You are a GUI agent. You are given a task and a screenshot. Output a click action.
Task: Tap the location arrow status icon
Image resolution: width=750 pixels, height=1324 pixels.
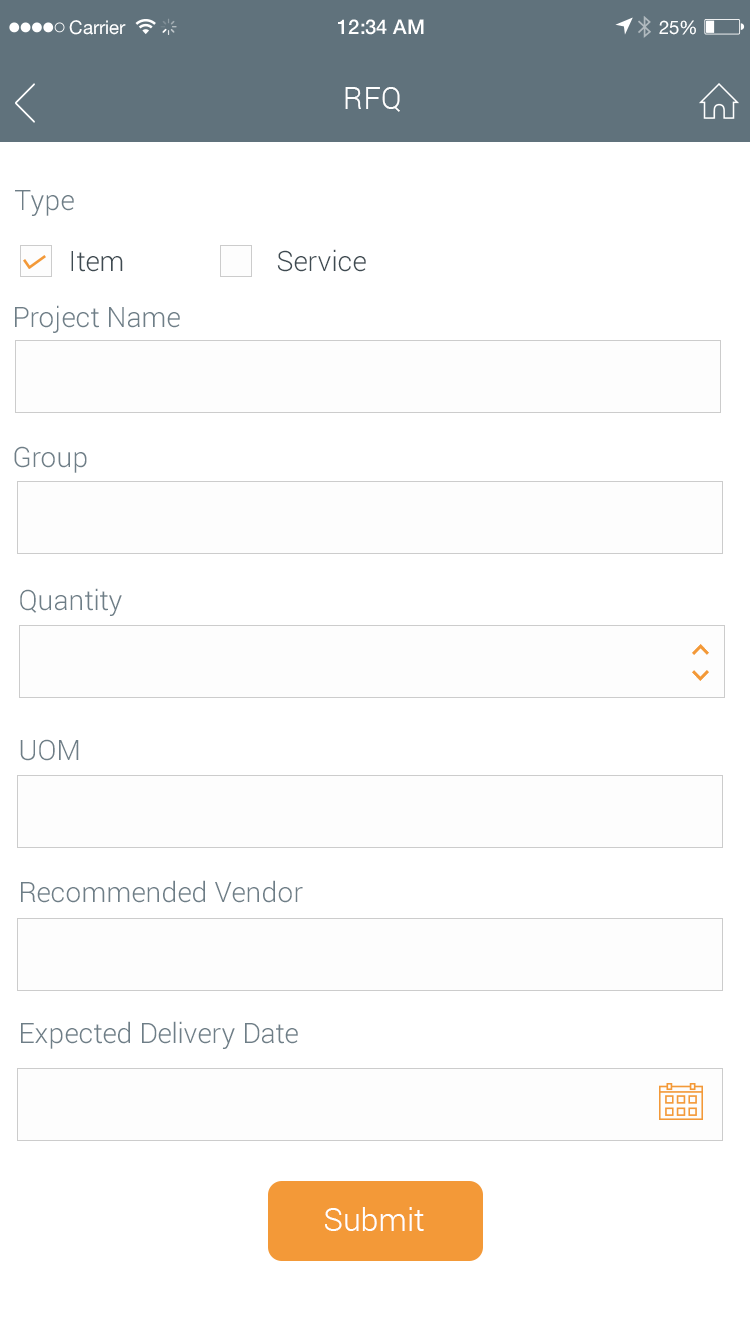[624, 27]
